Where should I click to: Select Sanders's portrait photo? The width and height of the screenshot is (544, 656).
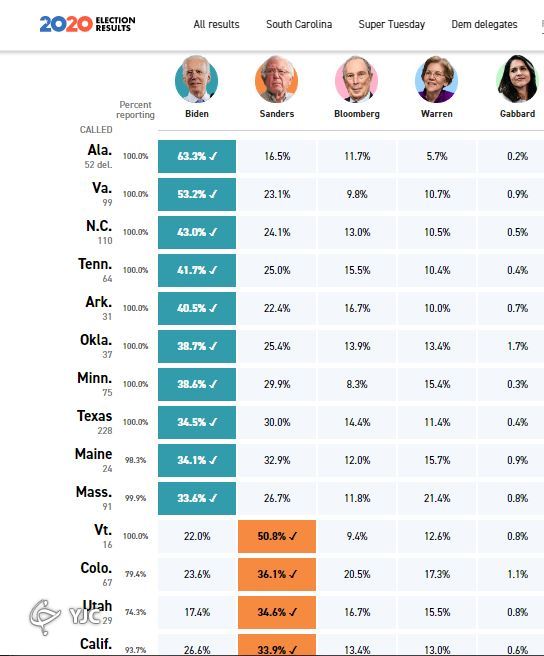point(277,79)
